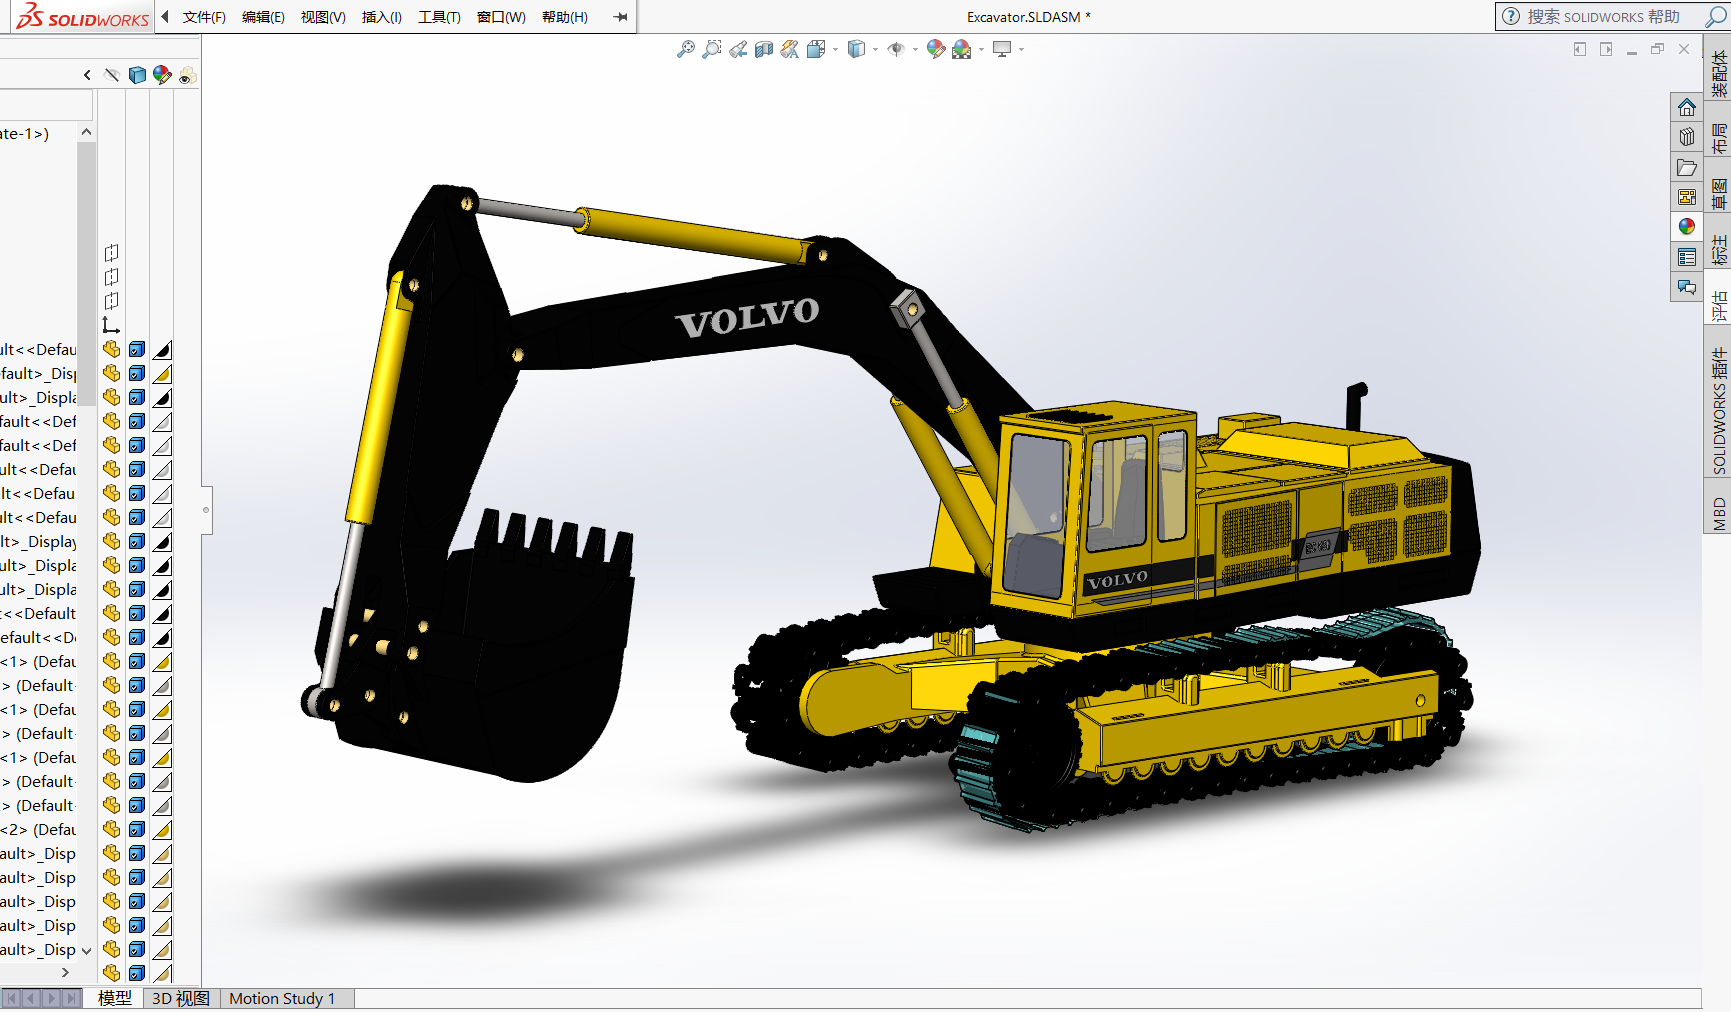Open the 草图 command tab
1731x1012 pixels.
point(1718,194)
